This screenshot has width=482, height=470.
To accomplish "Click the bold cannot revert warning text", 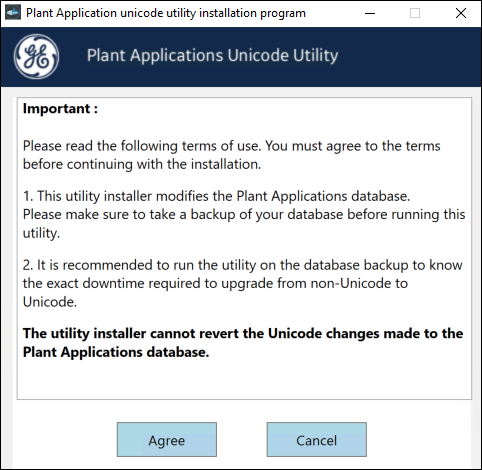I will pyautogui.click(x=243, y=343).
